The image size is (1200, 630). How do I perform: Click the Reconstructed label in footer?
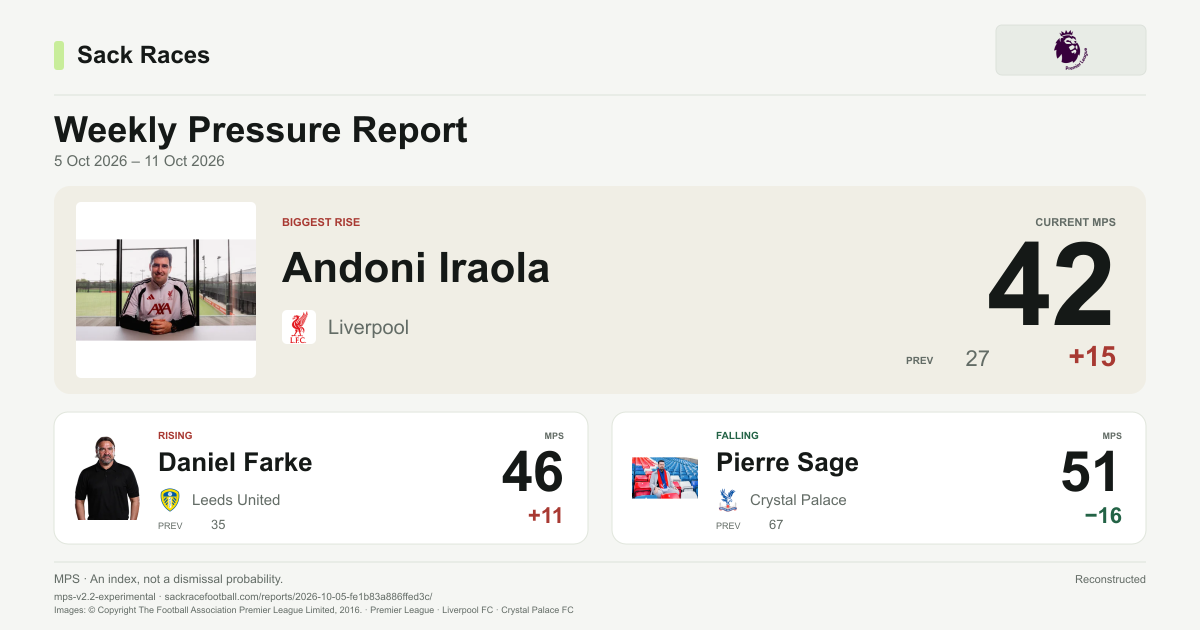[x=1110, y=579]
